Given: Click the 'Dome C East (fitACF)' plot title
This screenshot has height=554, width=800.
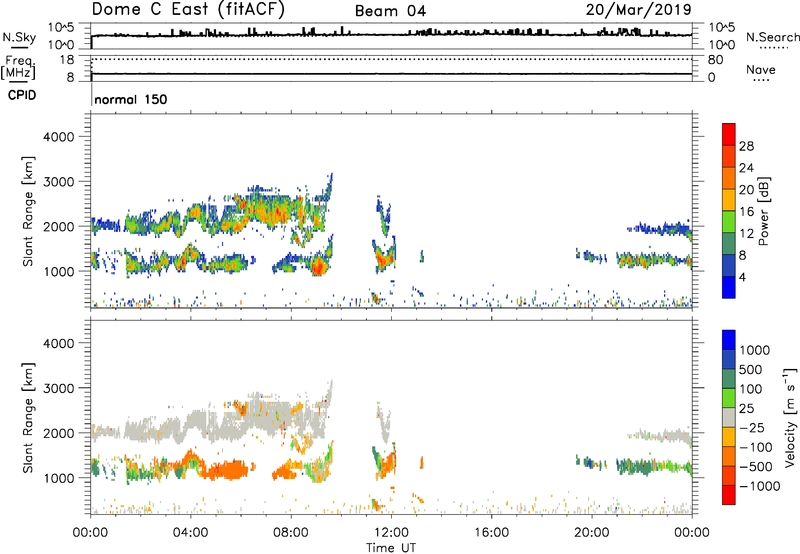Looking at the screenshot, I should [188, 10].
